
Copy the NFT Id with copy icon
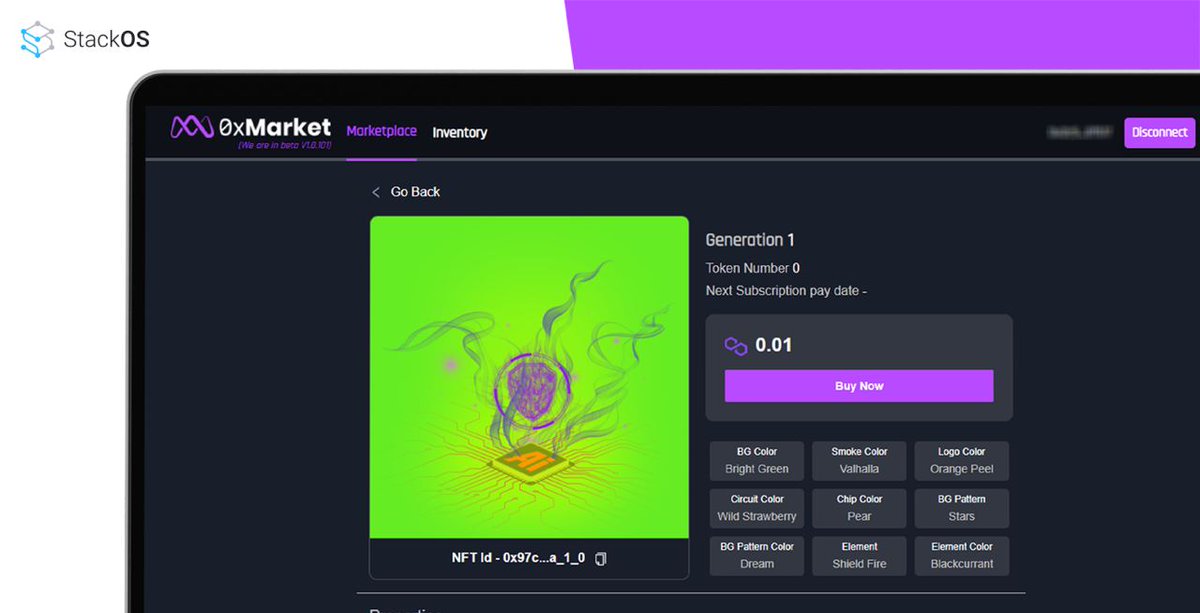pos(601,558)
